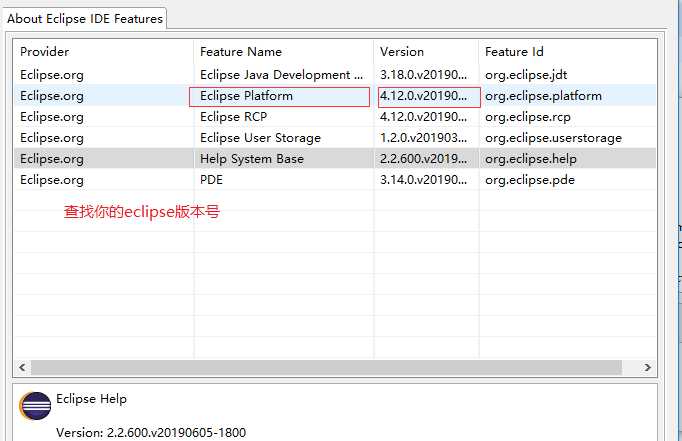Click the Eclipse Help logo icon
682x441 pixels.
(x=35, y=406)
